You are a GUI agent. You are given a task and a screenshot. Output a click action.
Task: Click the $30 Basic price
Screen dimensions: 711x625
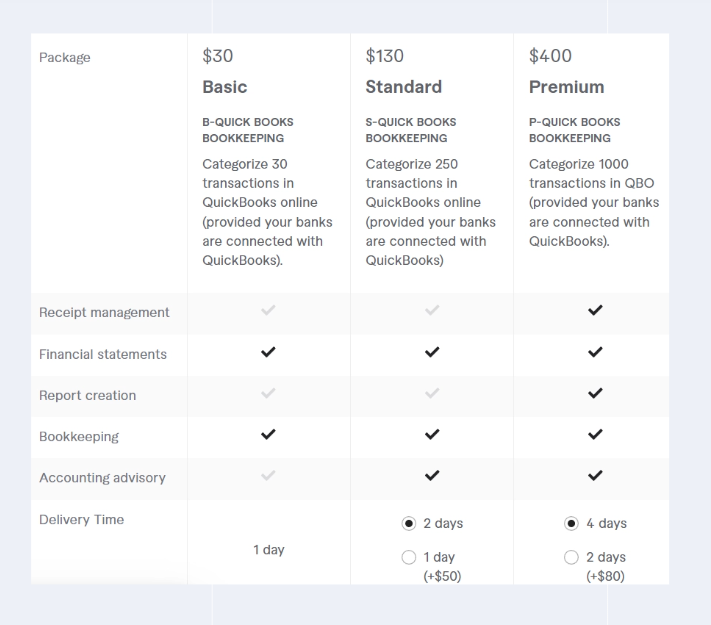(218, 56)
